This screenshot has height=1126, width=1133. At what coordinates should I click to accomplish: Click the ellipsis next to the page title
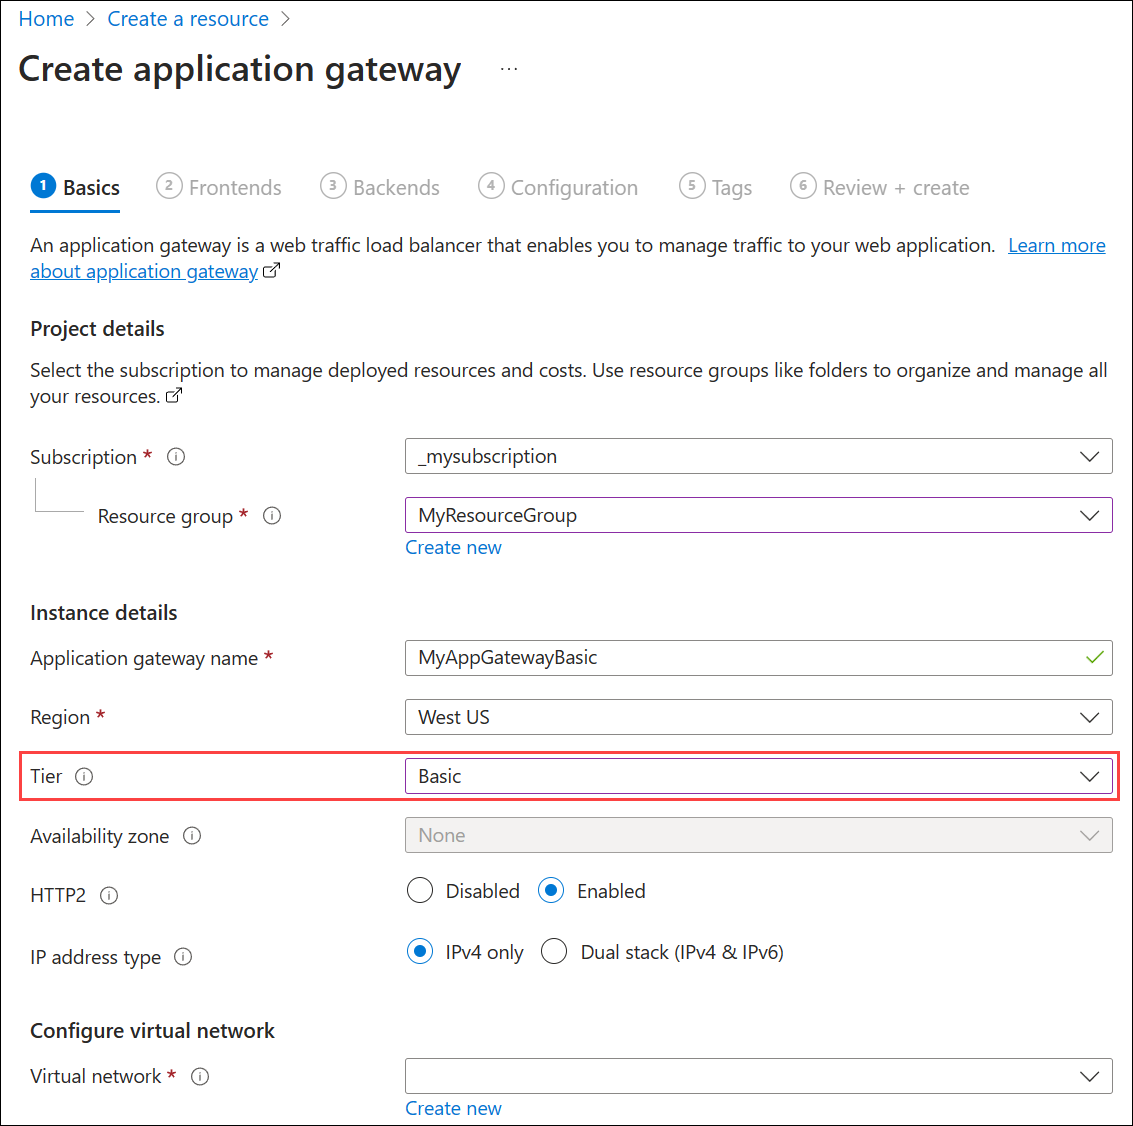509,66
